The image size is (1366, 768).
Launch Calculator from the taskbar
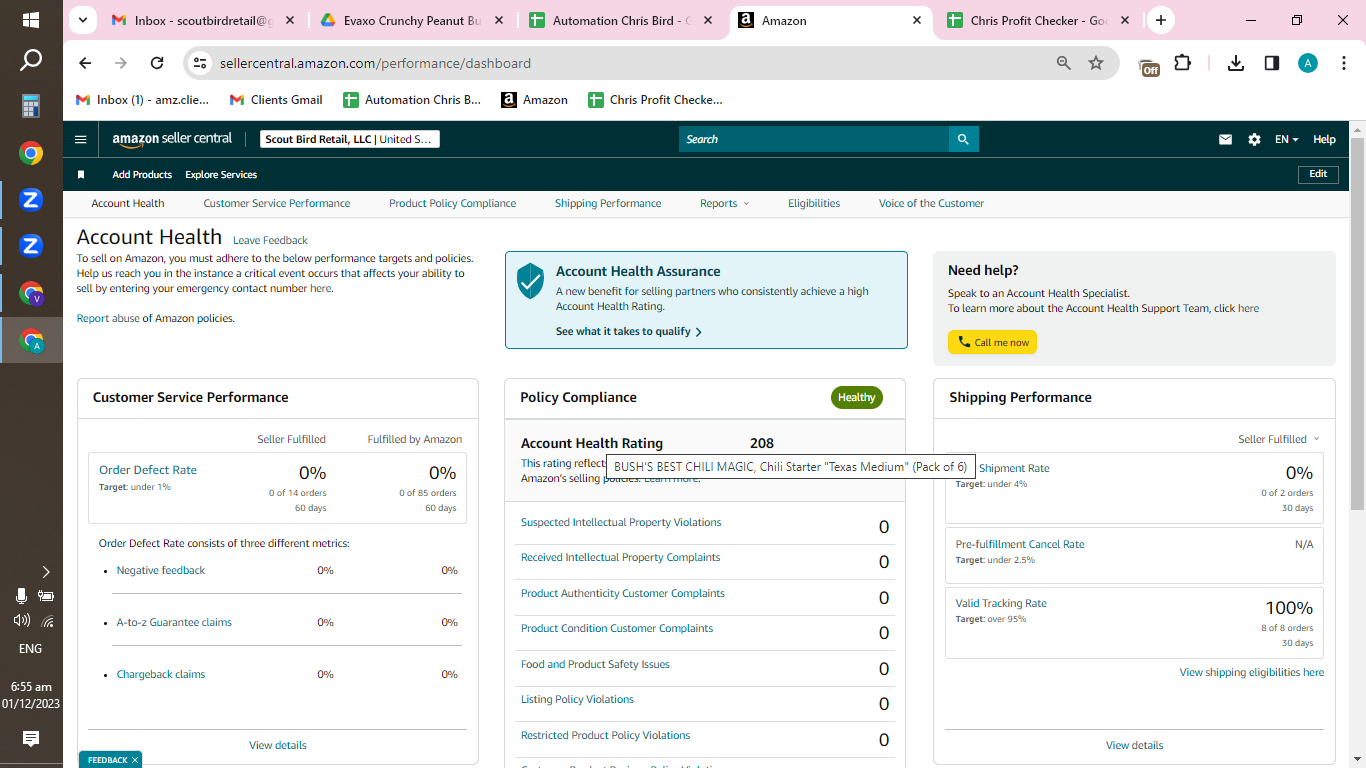31,107
